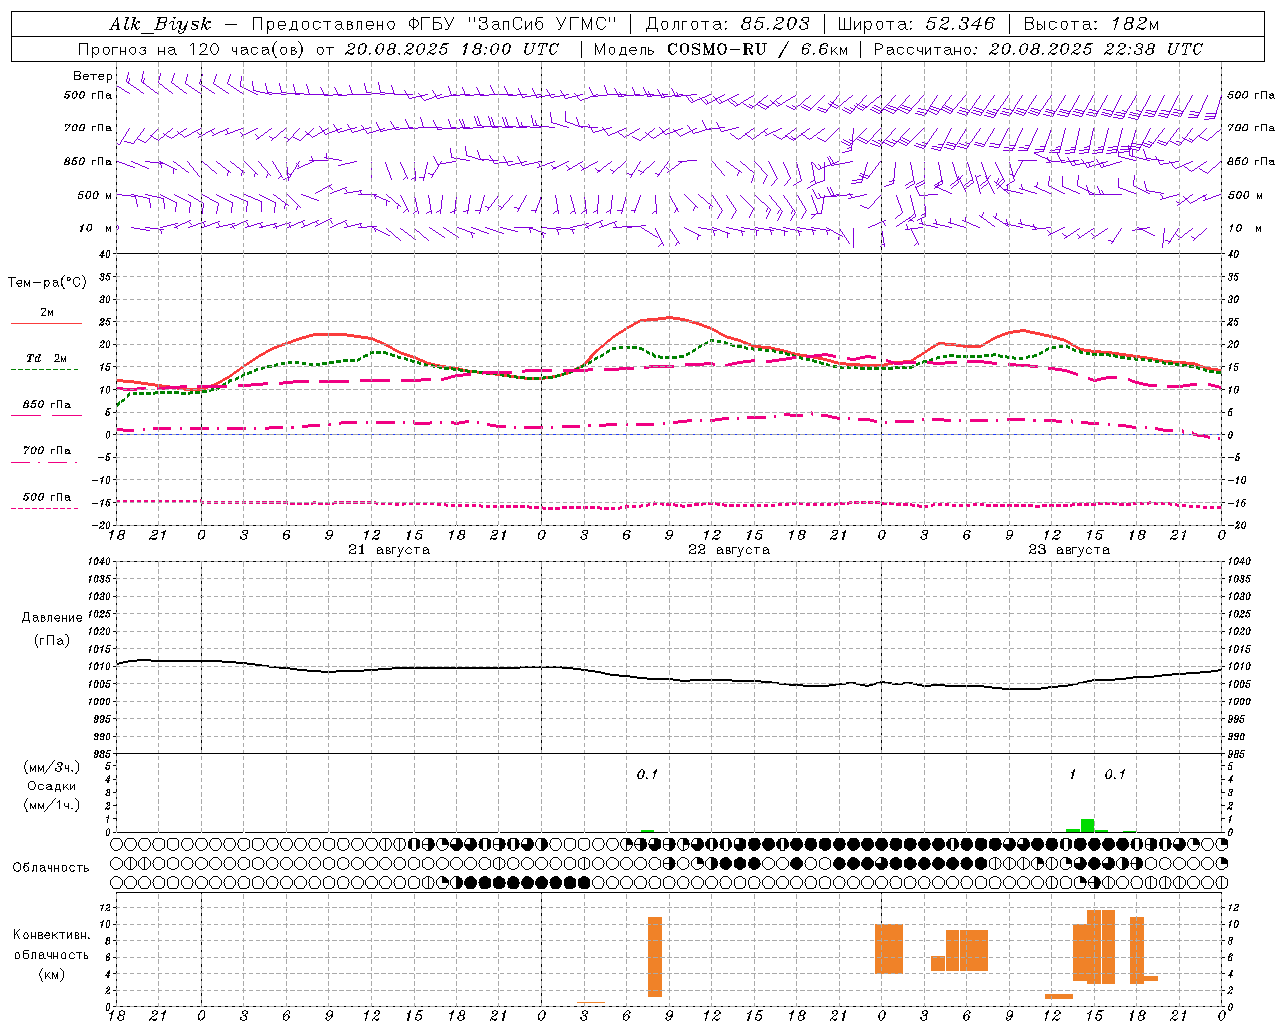Click the 'Td 2м' dew point legend entry
Image resolution: width=1280 pixels, height=1024 pixels.
pyautogui.click(x=47, y=358)
